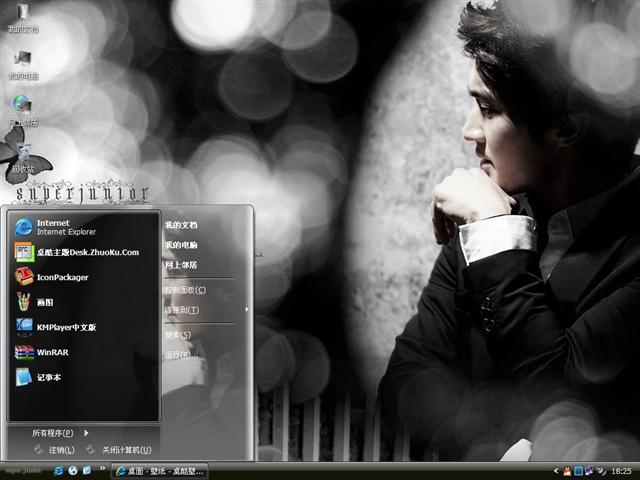This screenshot has width=640, height=480.
Task: Open the 我的电脑 desktop icon
Action: coord(23,64)
